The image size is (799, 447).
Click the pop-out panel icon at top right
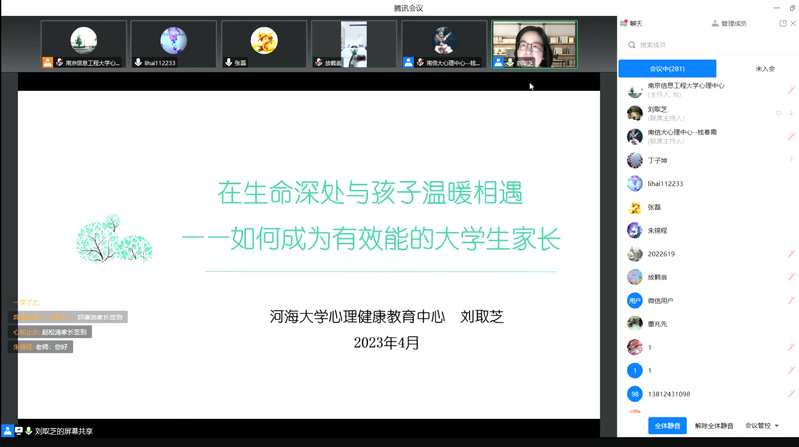pyautogui.click(x=782, y=23)
